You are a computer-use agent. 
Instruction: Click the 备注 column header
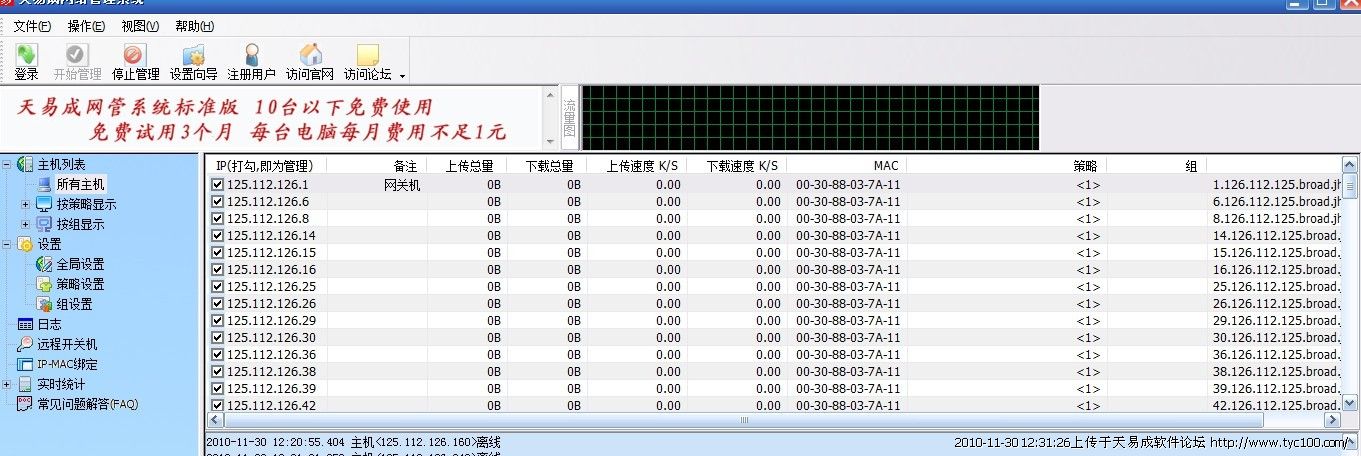pyautogui.click(x=376, y=166)
